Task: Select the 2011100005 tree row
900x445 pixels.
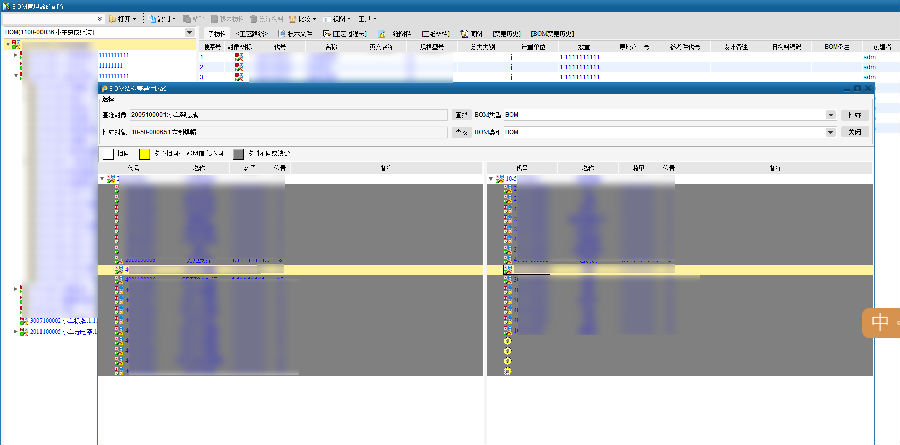Action: pyautogui.click(x=59, y=331)
